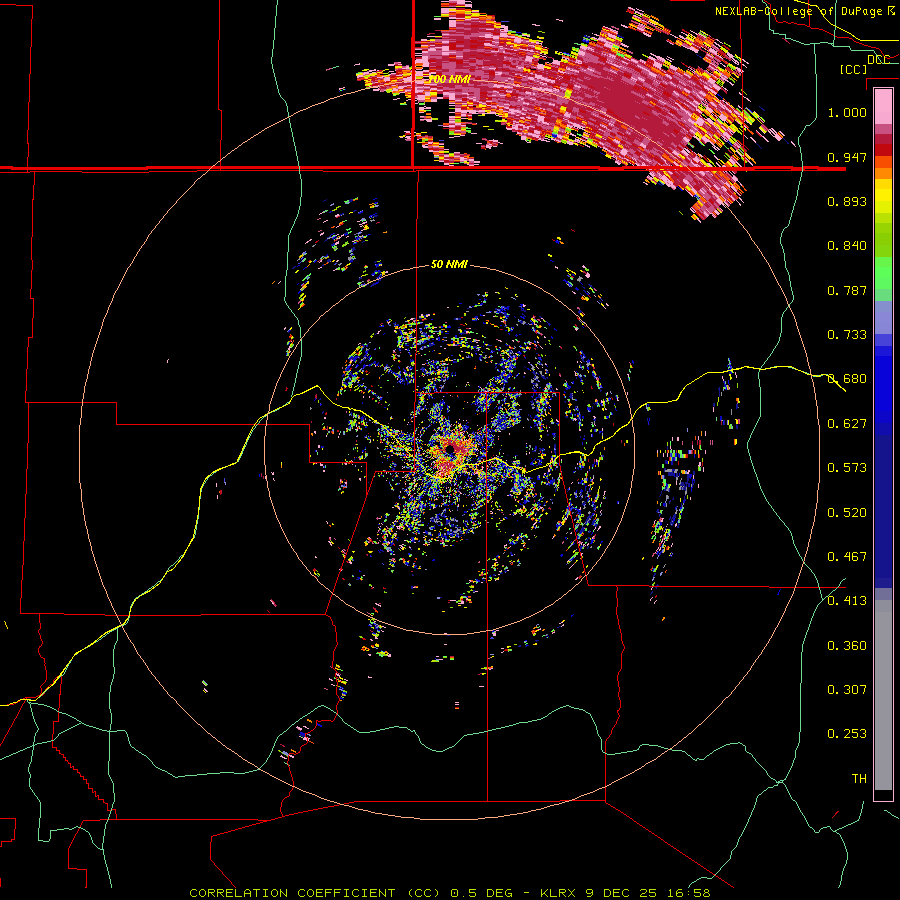This screenshot has width=900, height=900.
Task: Click the 0.413 scale label
Action: [847, 601]
